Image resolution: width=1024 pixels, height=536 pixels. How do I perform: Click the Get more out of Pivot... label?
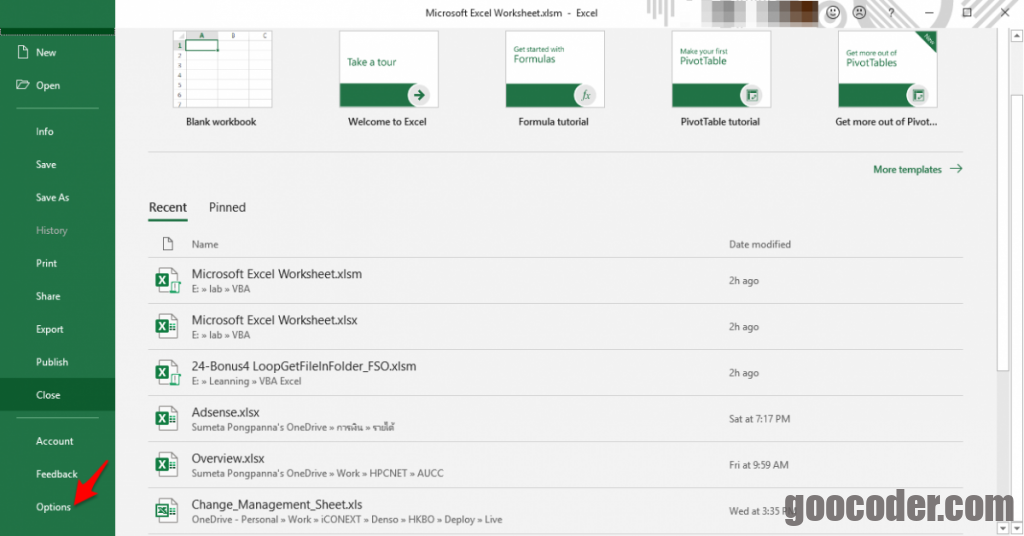pyautogui.click(x=886, y=121)
